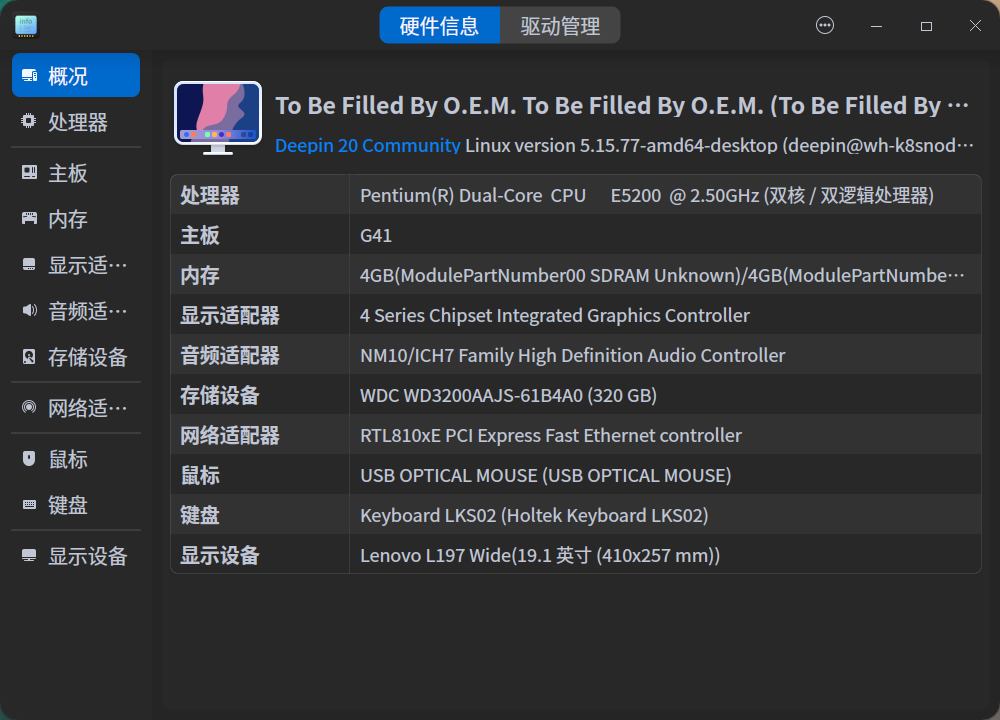Select 概况 overview in the sidebar
The image size is (1000, 720).
[x=76, y=76]
